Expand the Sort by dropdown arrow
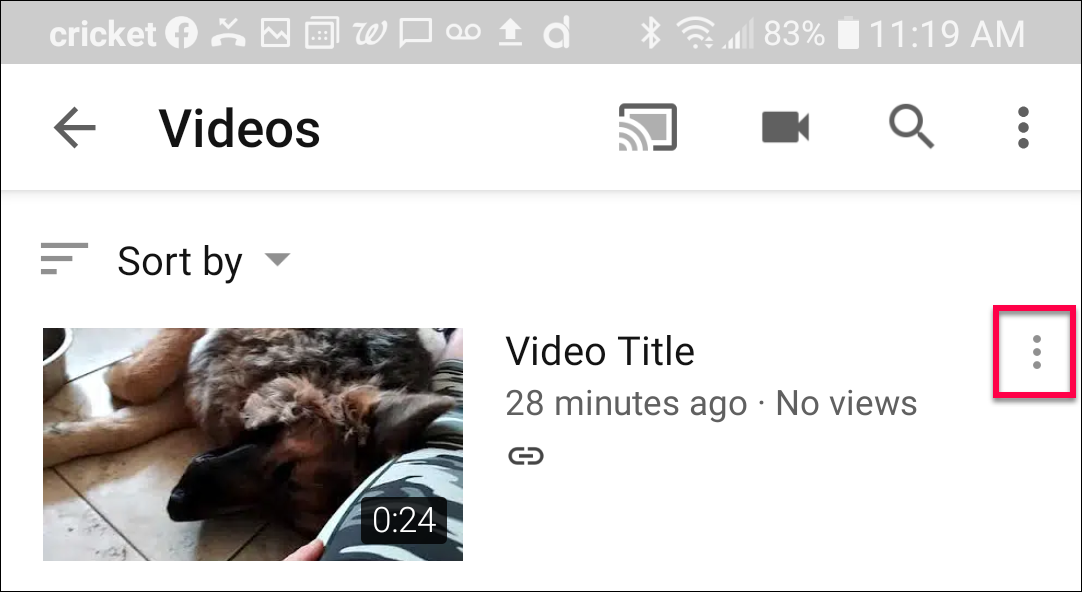Screen dimensions: 1082x592 (x=277, y=259)
